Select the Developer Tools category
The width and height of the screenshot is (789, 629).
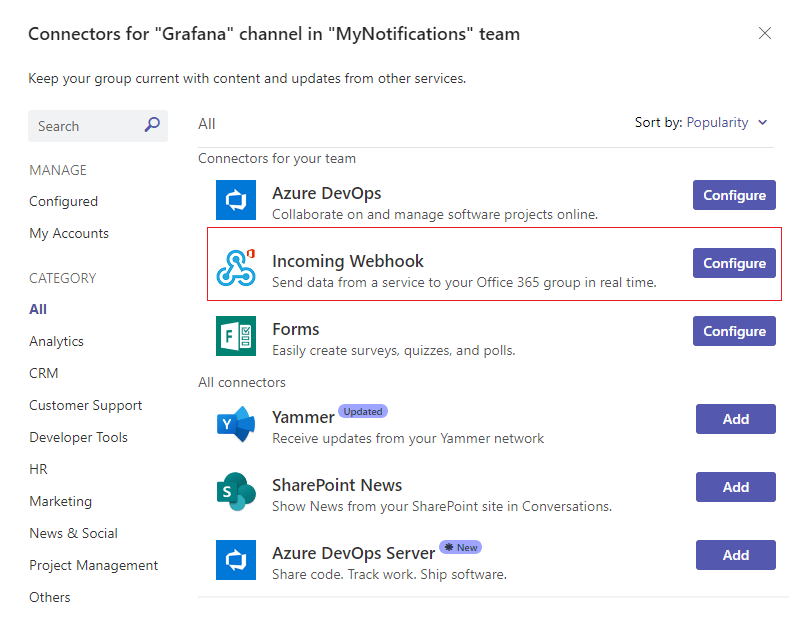(78, 437)
